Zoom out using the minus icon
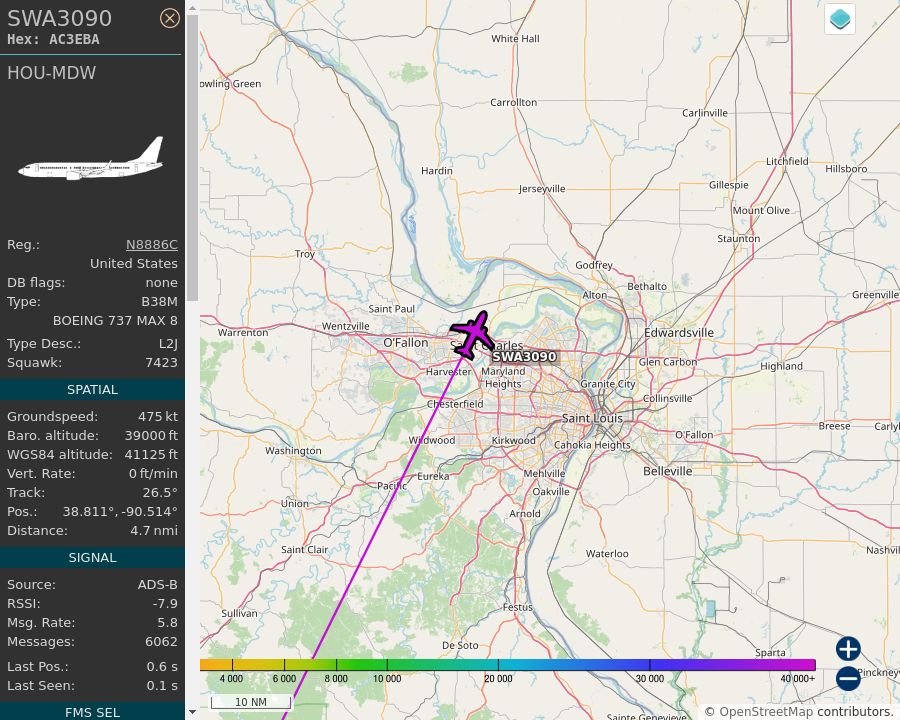 coord(847,678)
